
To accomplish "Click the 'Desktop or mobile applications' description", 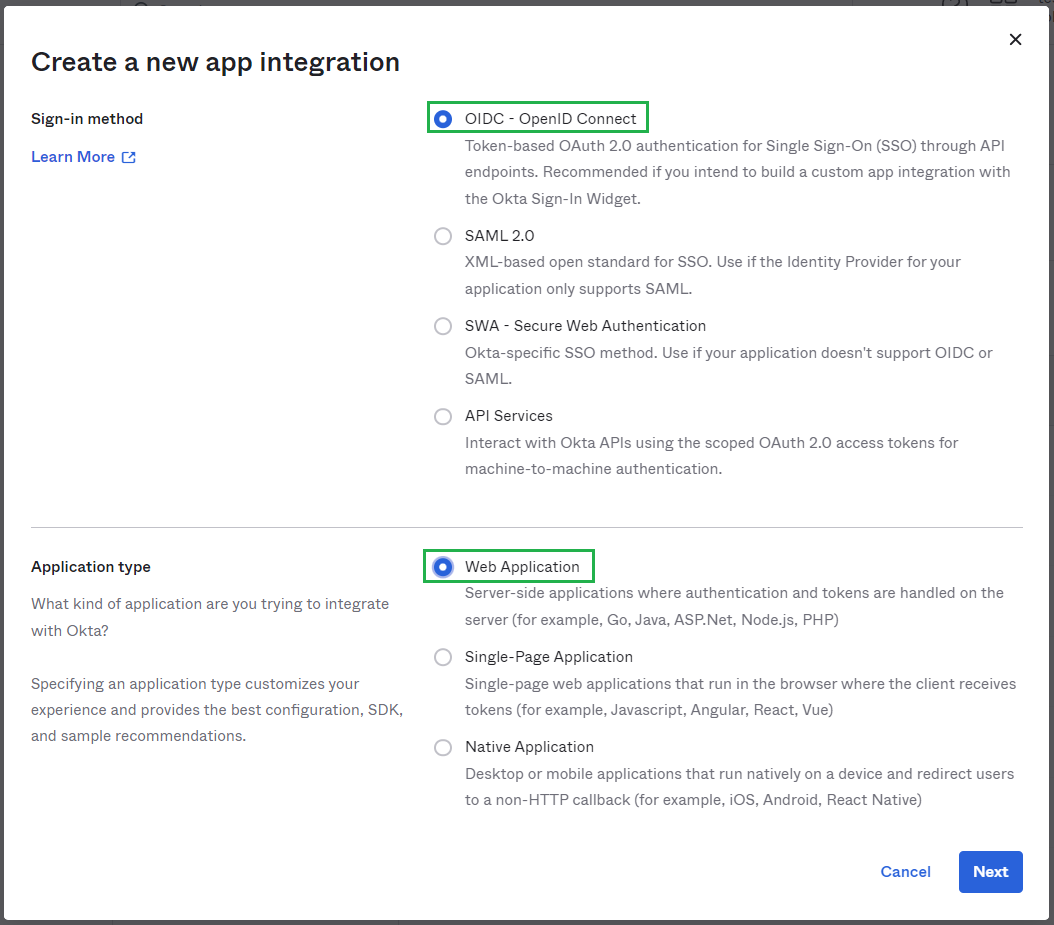I will point(739,787).
